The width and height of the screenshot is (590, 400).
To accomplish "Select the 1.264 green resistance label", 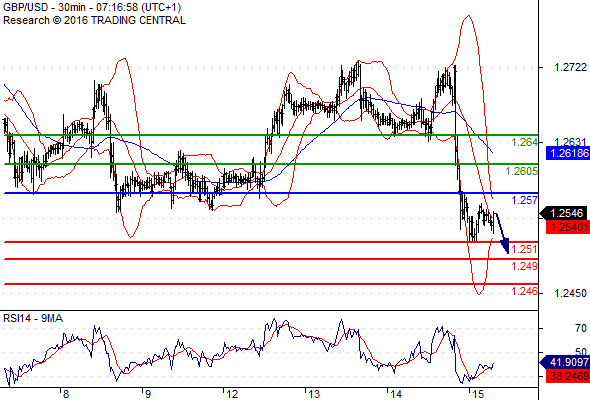I will [524, 142].
